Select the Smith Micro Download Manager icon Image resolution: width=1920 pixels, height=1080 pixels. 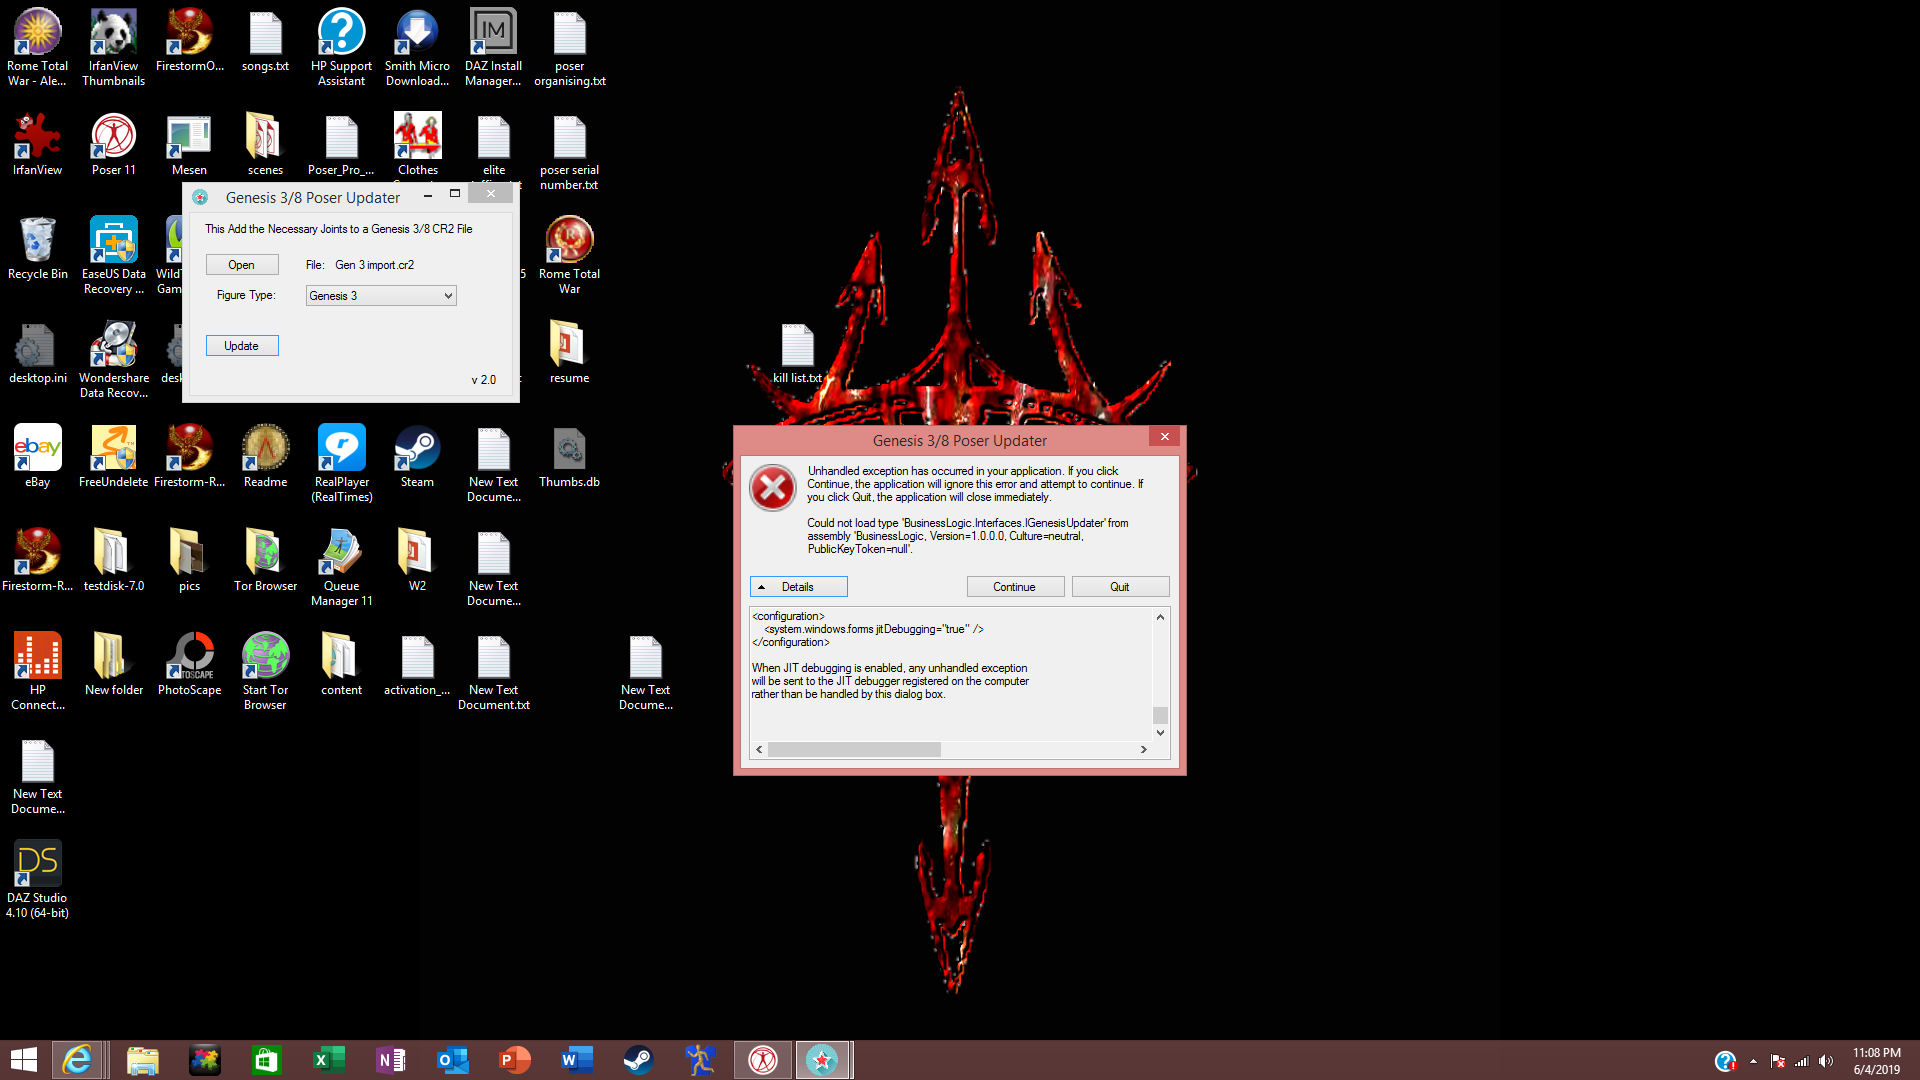click(418, 47)
